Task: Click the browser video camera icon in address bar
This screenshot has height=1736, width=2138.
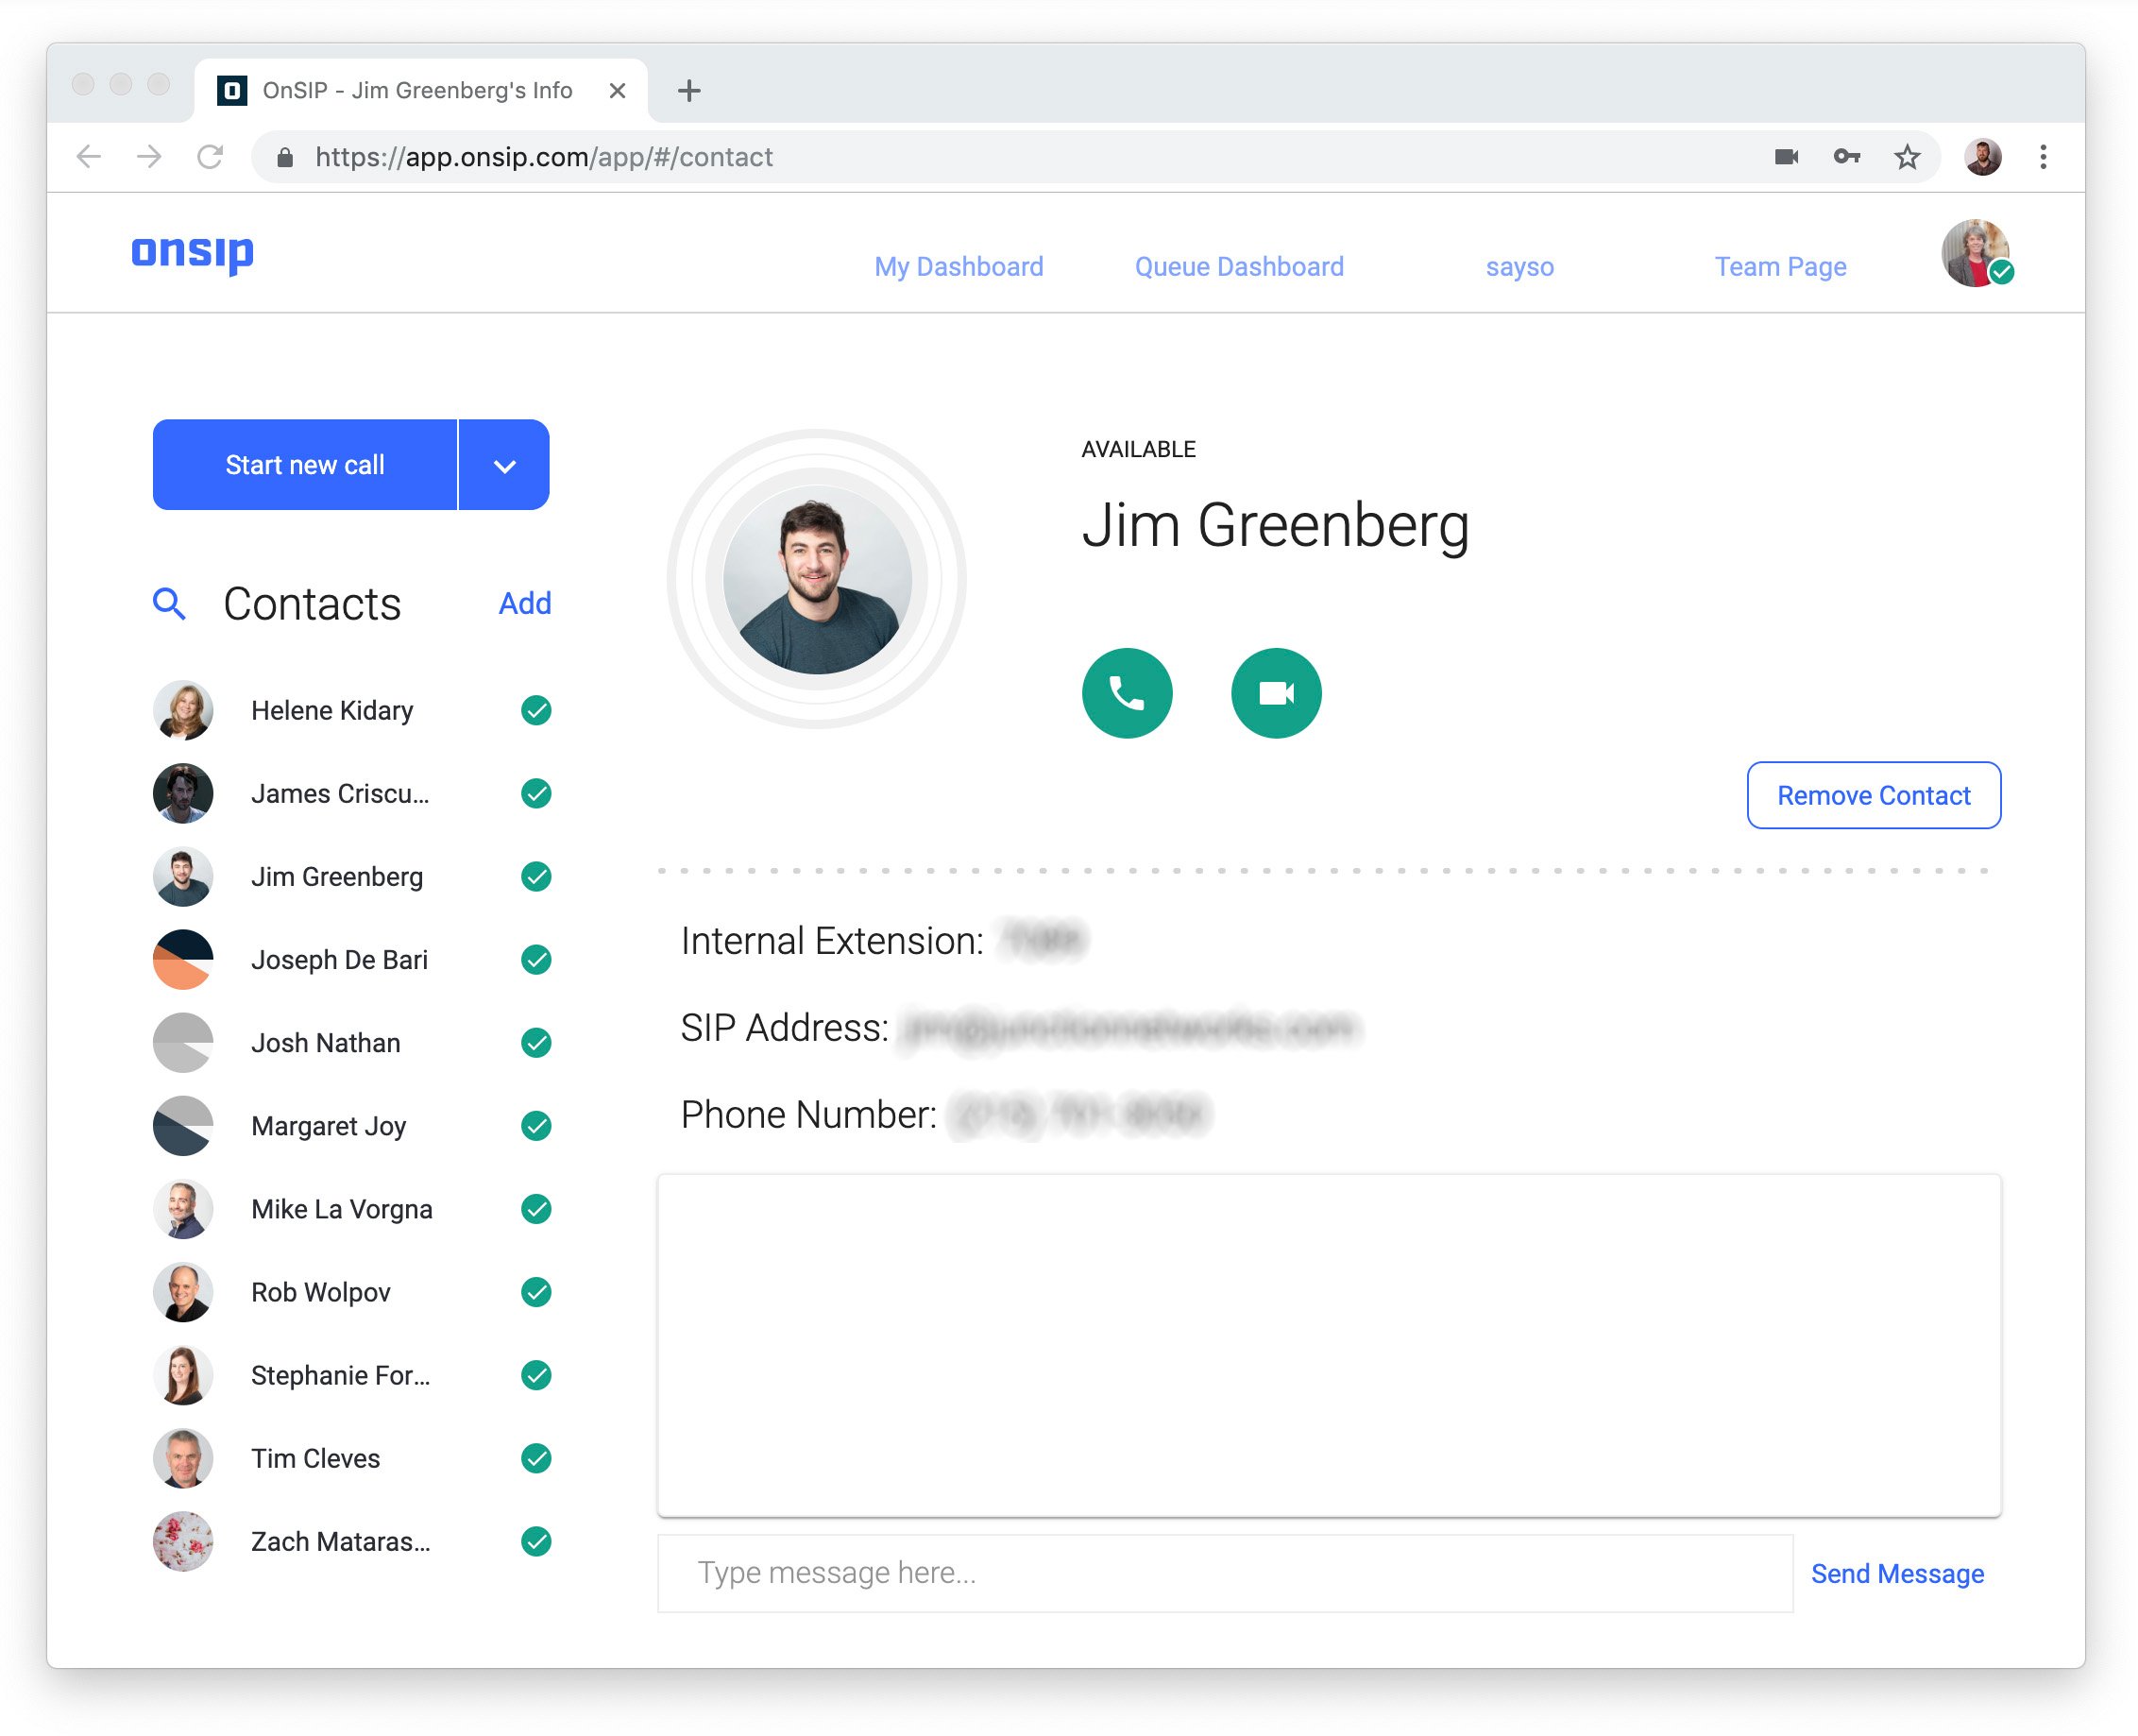Action: [x=1788, y=157]
